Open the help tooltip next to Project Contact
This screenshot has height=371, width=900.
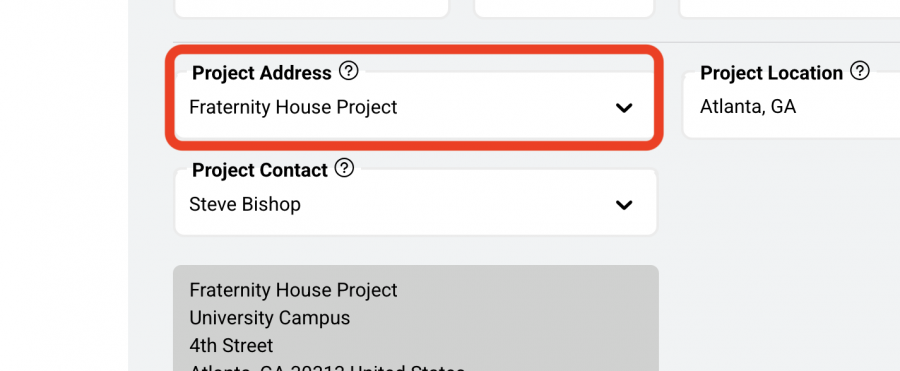coord(344,168)
